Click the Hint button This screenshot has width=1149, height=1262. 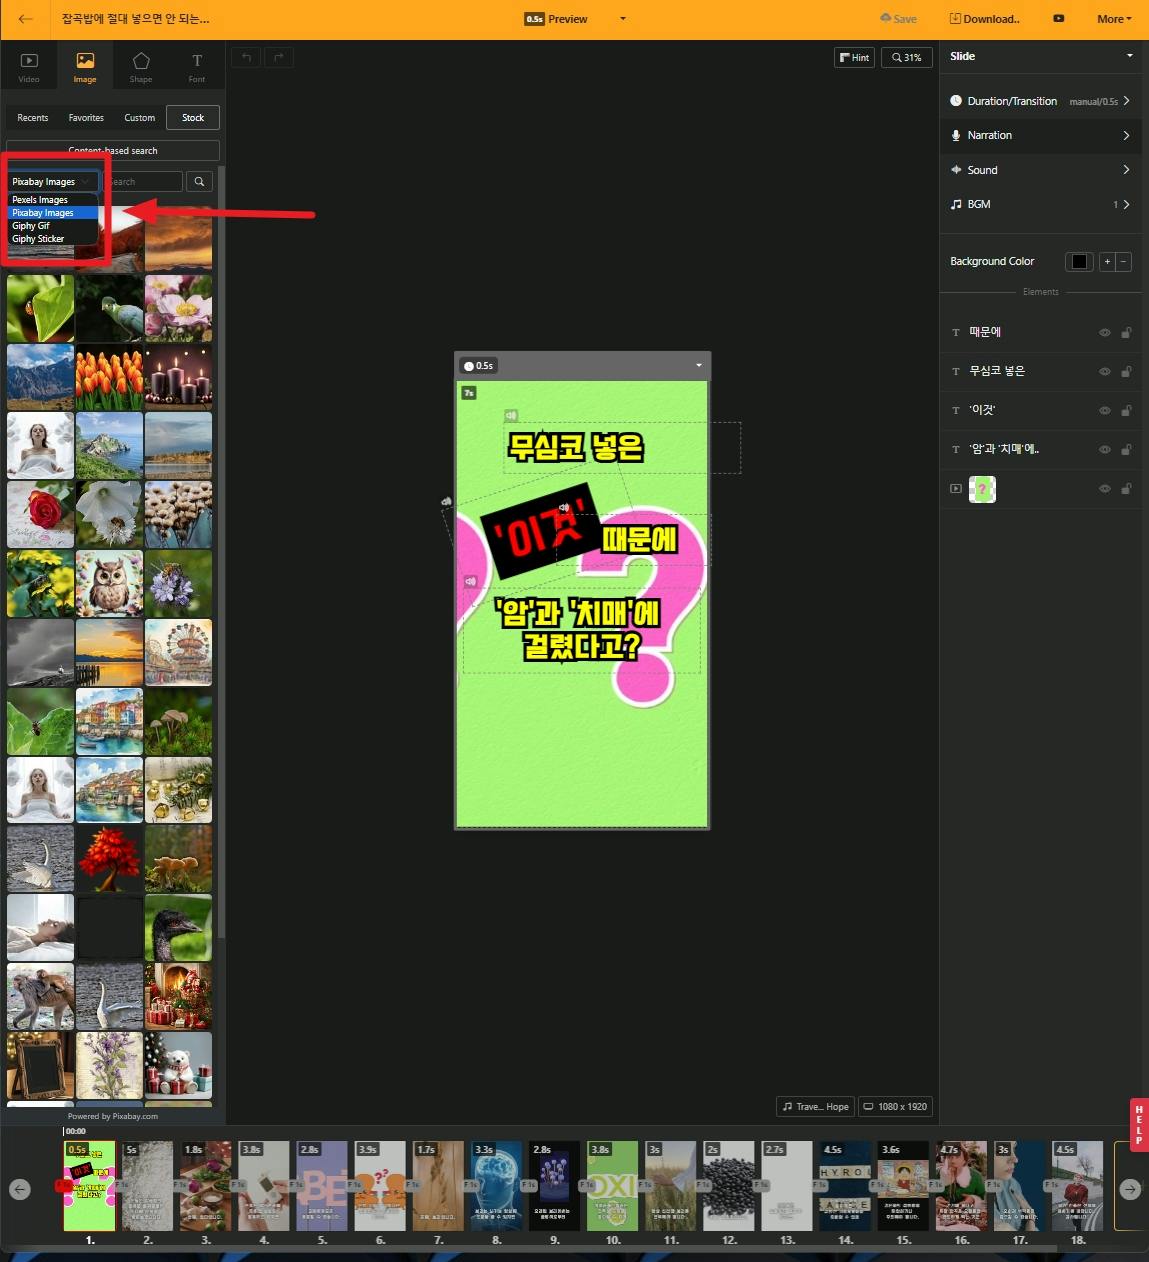854,57
